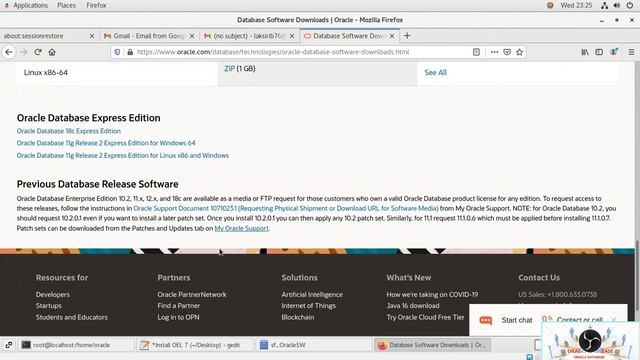The width and height of the screenshot is (640, 360).
Task: Click the See All link
Action: (x=436, y=73)
